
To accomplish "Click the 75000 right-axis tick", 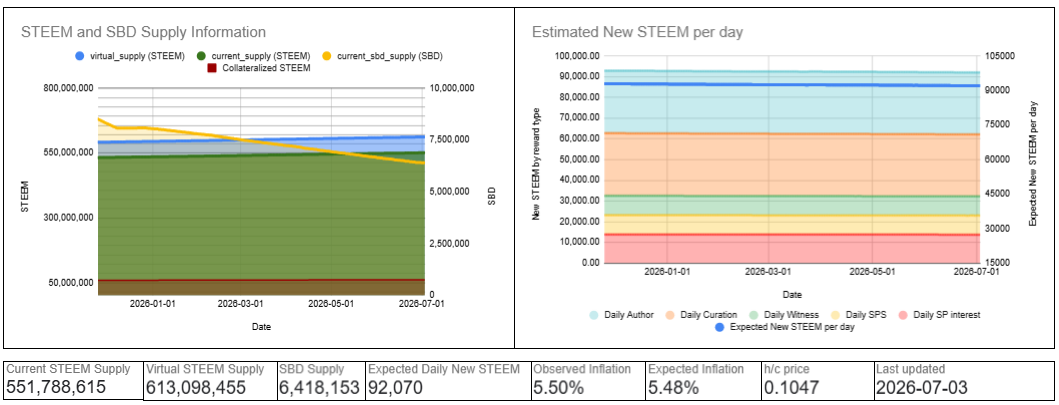I will pos(996,124).
